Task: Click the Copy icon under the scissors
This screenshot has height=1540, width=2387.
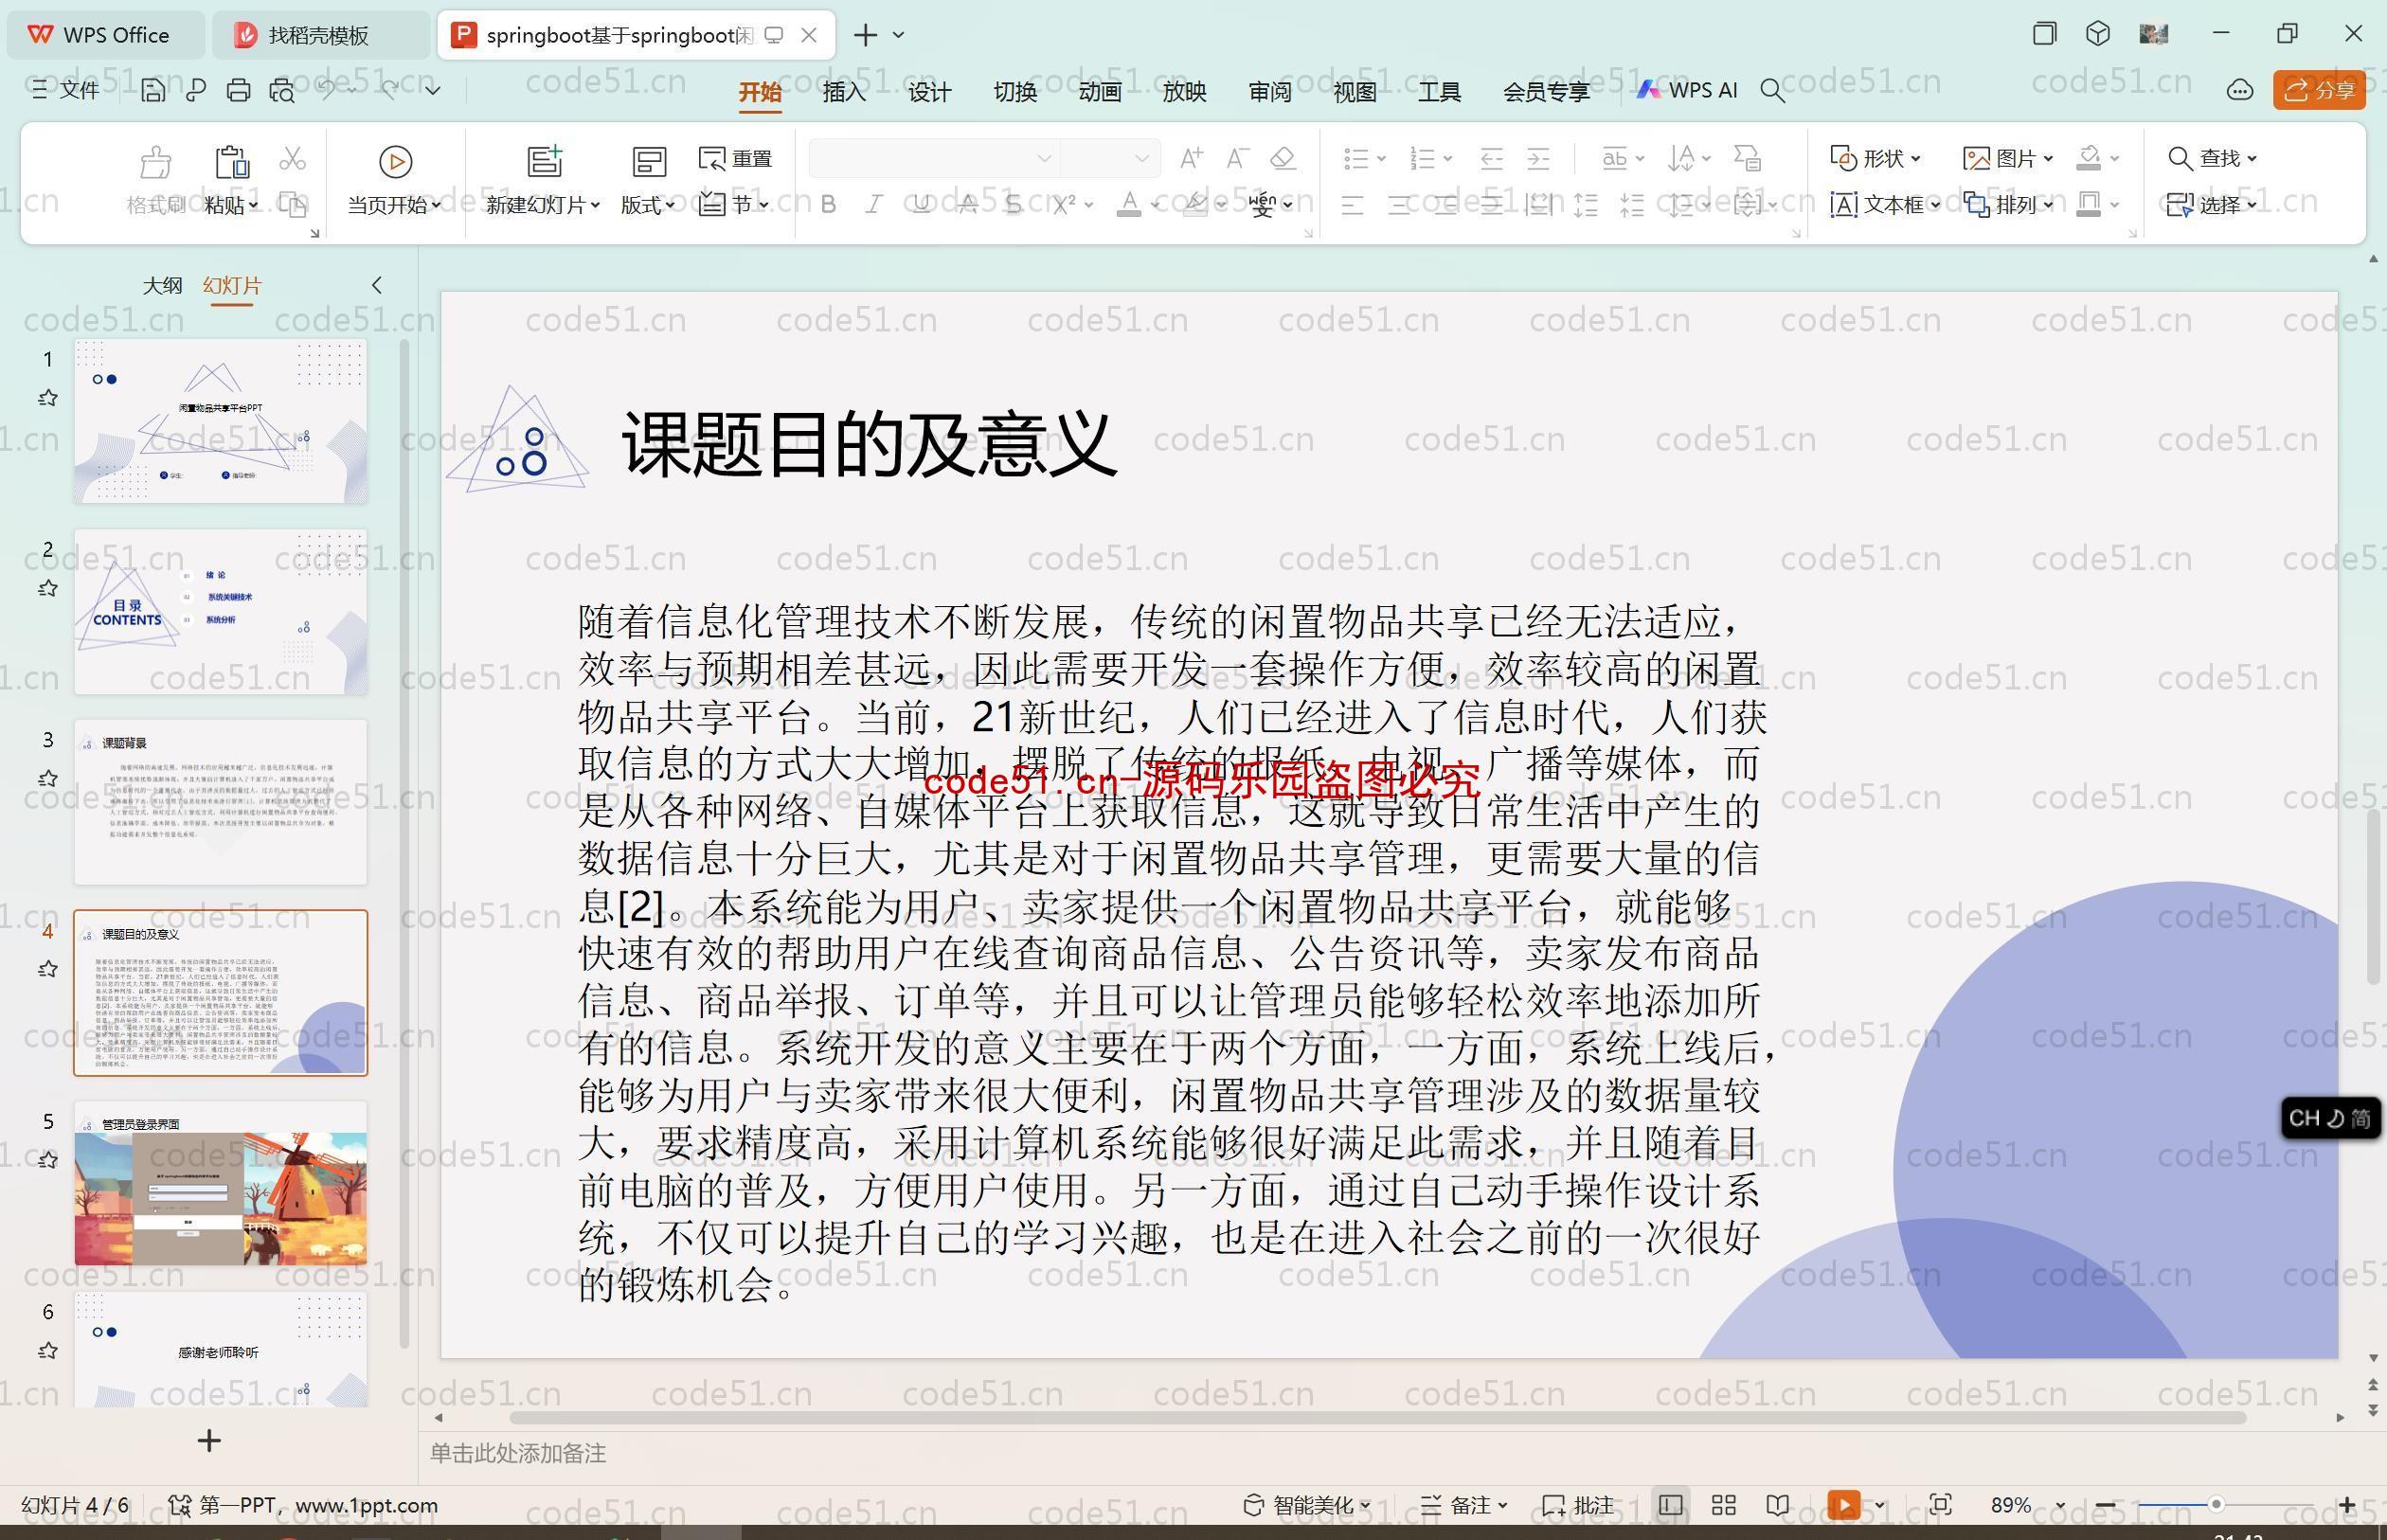Action: (292, 205)
